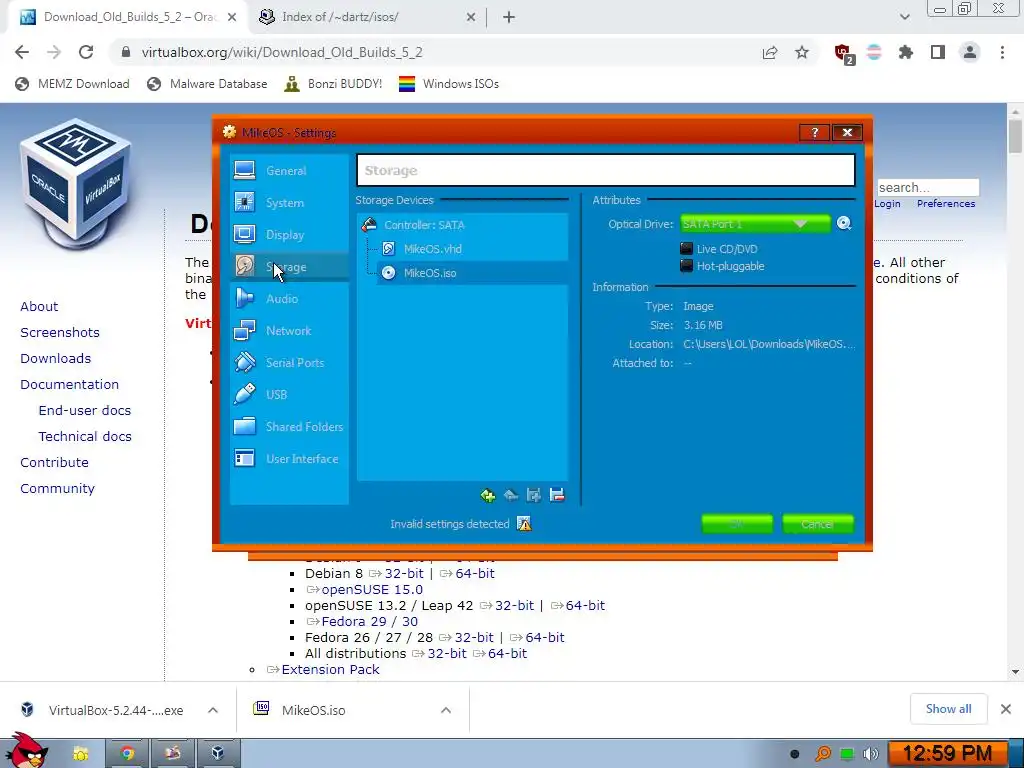The width and height of the screenshot is (1024, 768).
Task: Open MEMZ Download bookmark
Action: pyautogui.click(x=72, y=84)
